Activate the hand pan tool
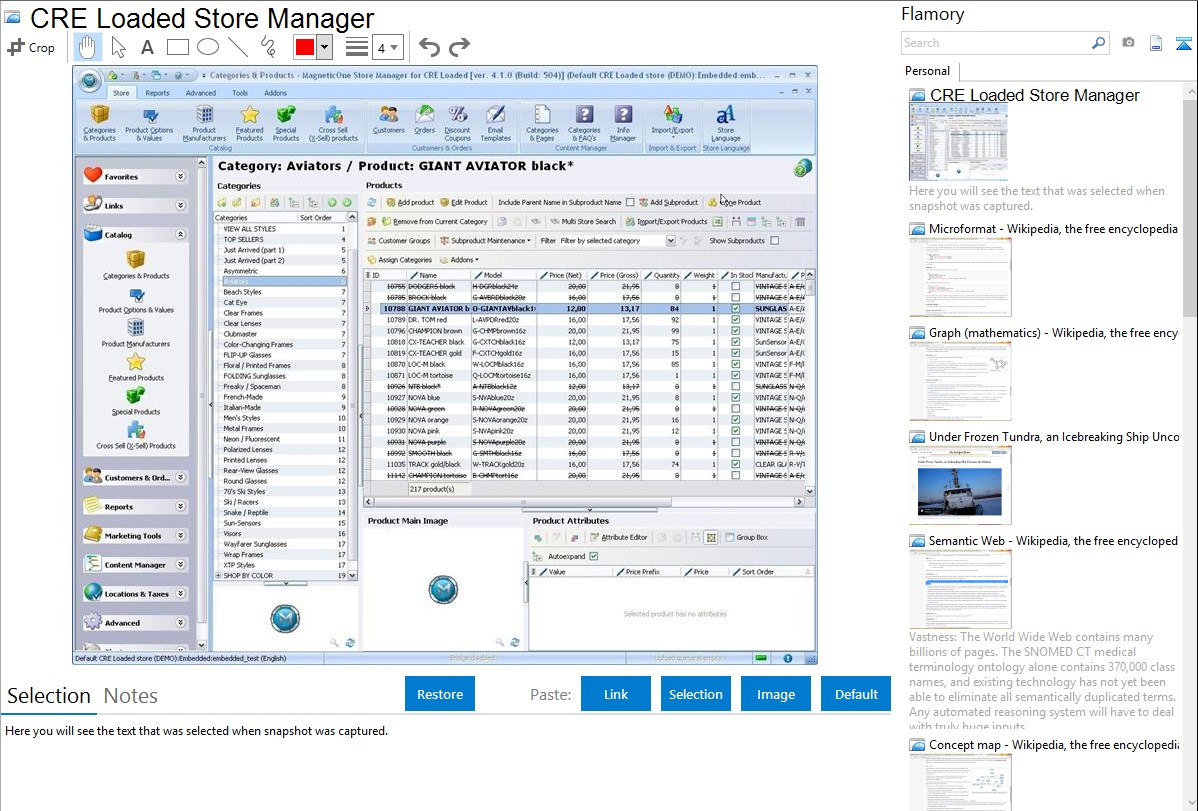The width and height of the screenshot is (1198, 811). [87, 47]
